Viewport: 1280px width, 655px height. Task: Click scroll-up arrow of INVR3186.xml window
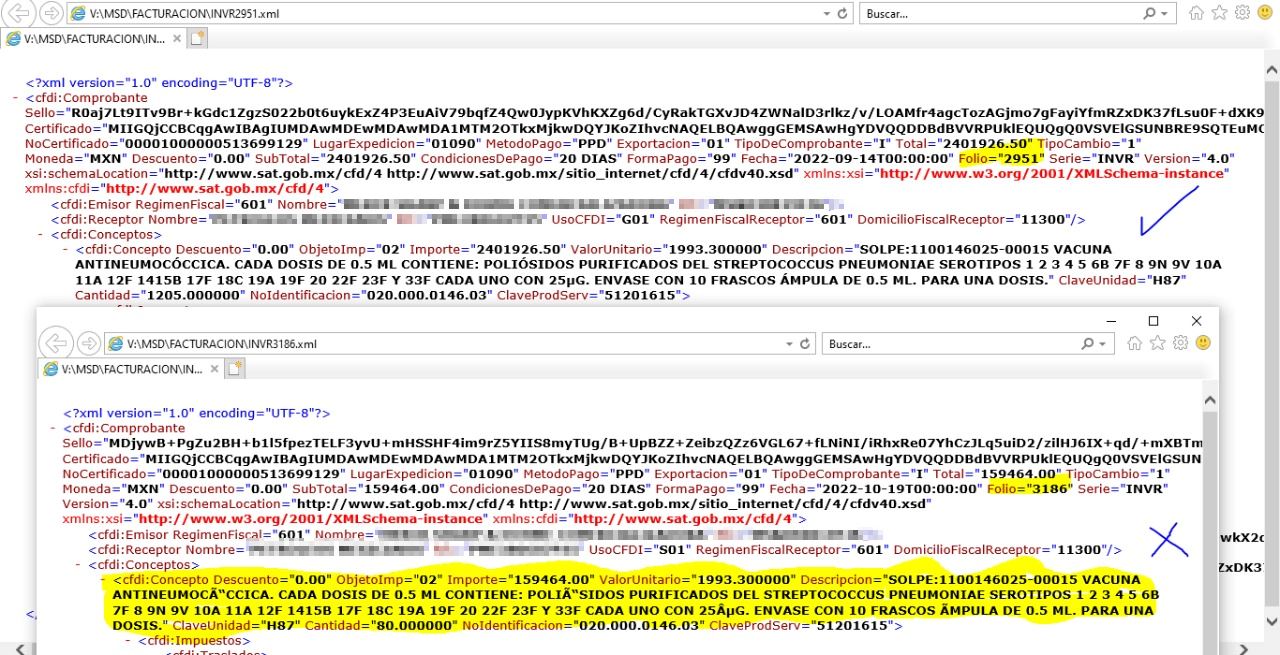point(1209,400)
